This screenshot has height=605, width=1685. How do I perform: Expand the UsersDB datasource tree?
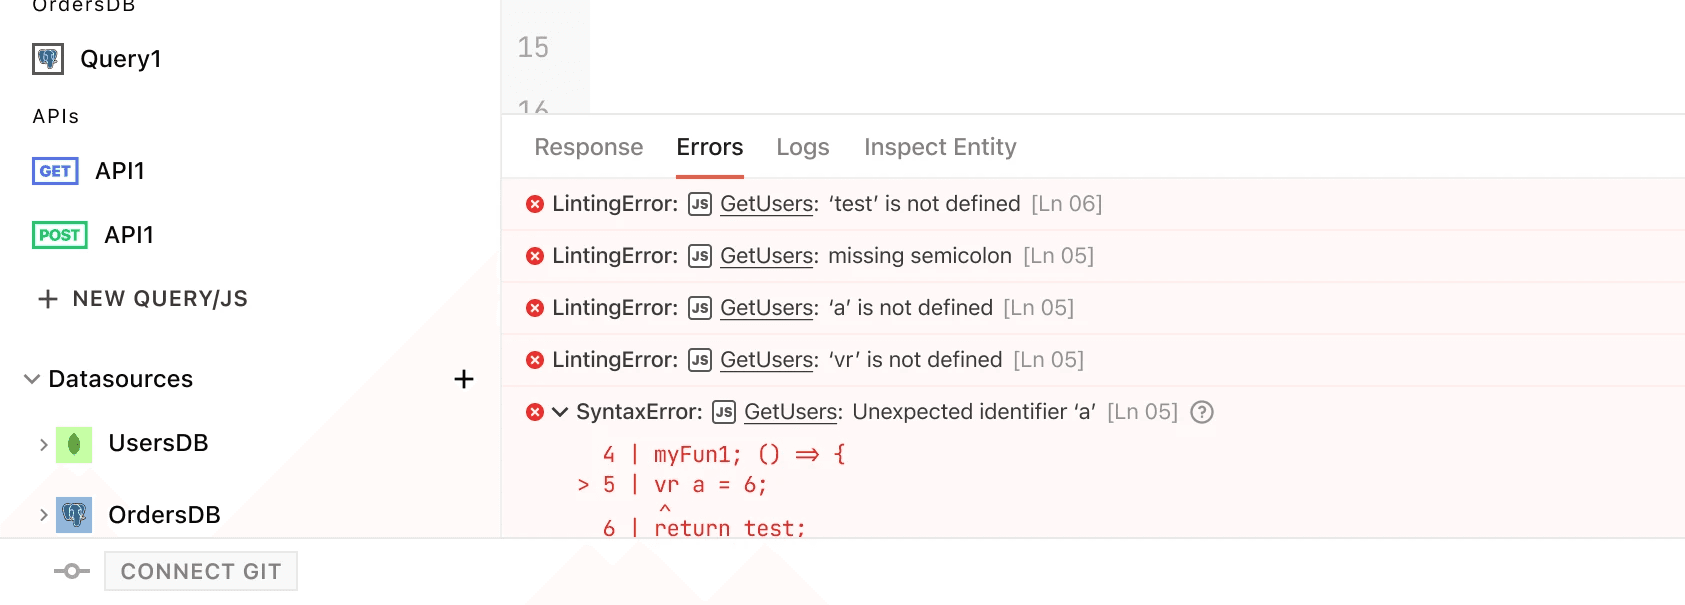(x=43, y=444)
